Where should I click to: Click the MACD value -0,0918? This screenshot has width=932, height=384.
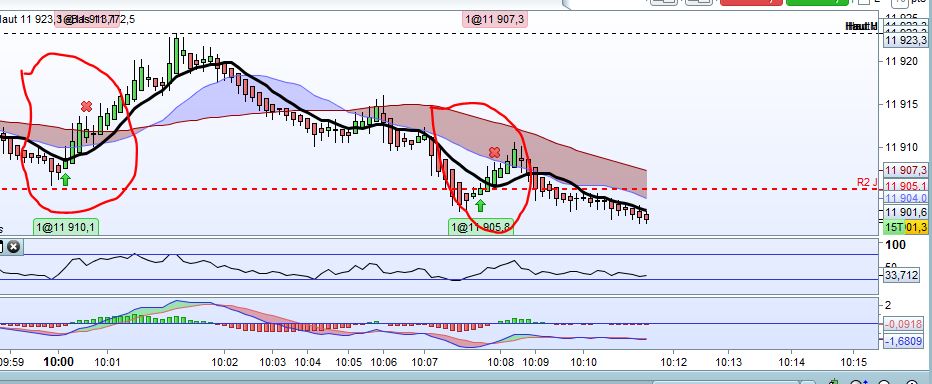coord(903,324)
